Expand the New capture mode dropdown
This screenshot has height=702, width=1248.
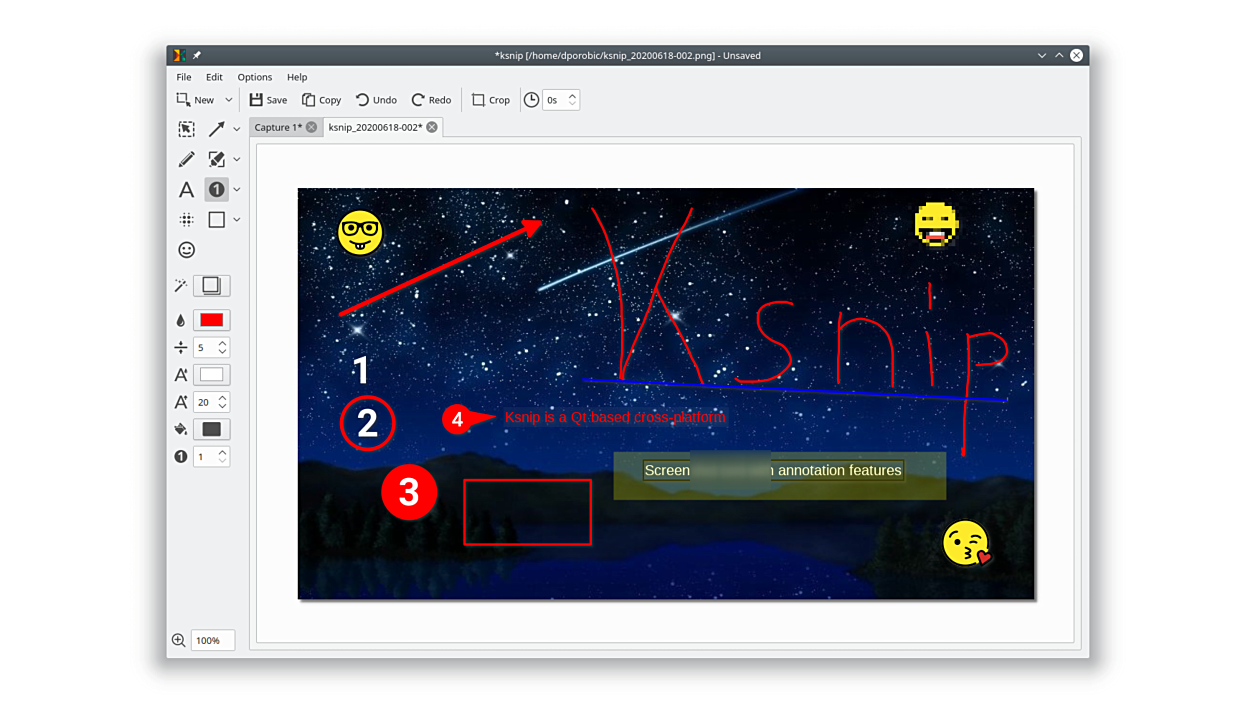pyautogui.click(x=229, y=100)
